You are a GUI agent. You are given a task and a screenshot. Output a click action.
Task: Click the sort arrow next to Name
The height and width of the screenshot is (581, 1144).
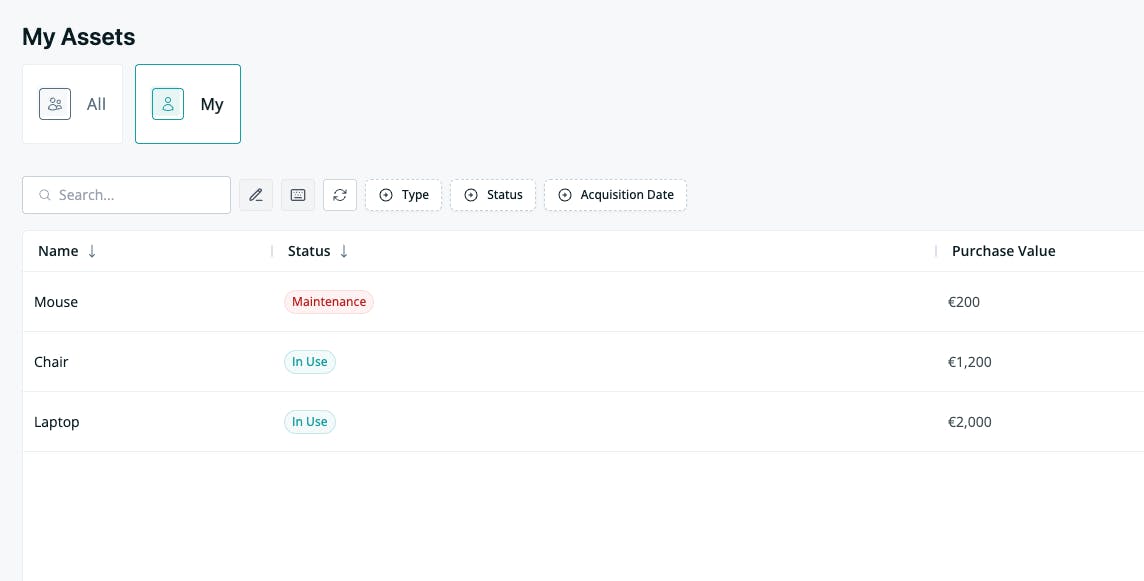click(92, 251)
